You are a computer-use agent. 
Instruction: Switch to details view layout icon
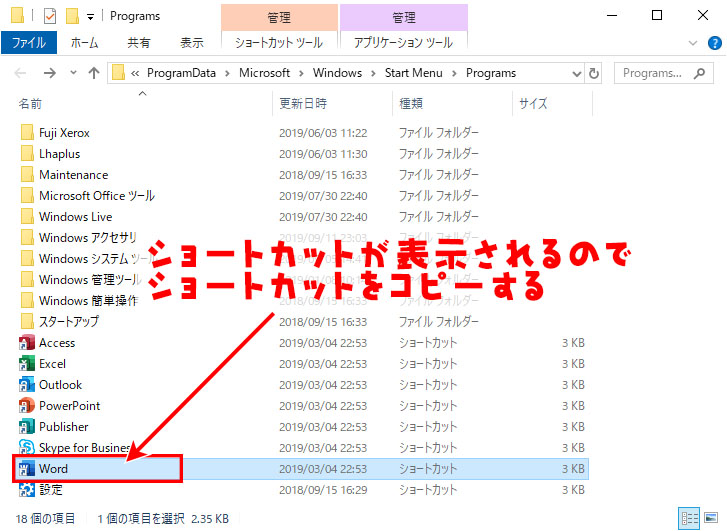(x=689, y=518)
